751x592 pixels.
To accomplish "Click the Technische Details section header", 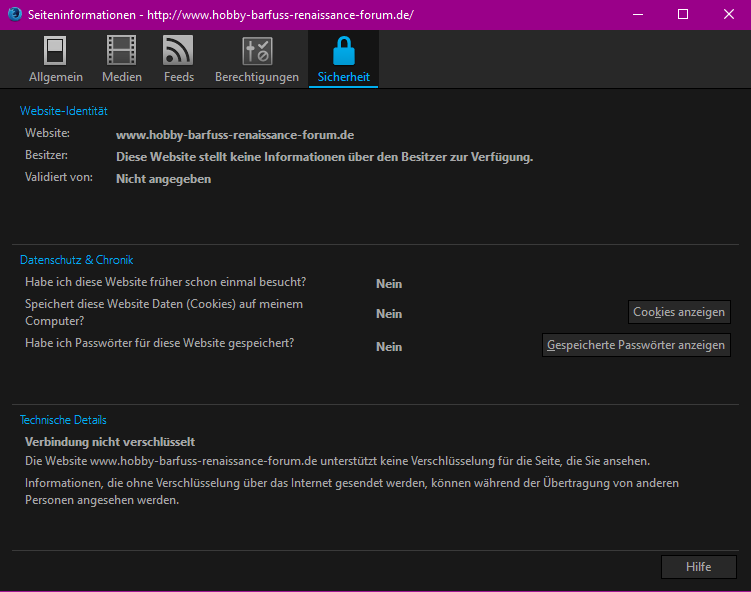I will [63, 420].
